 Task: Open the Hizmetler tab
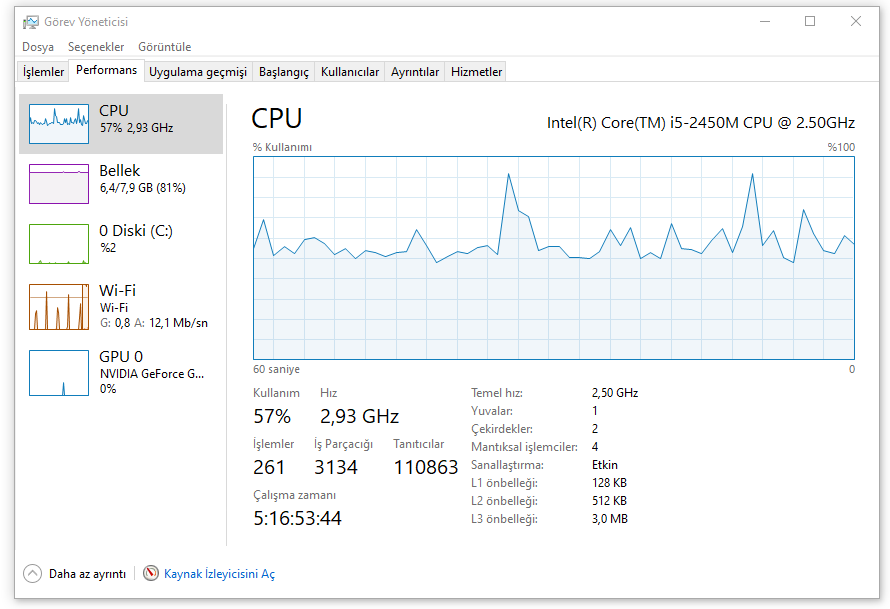[x=476, y=72]
